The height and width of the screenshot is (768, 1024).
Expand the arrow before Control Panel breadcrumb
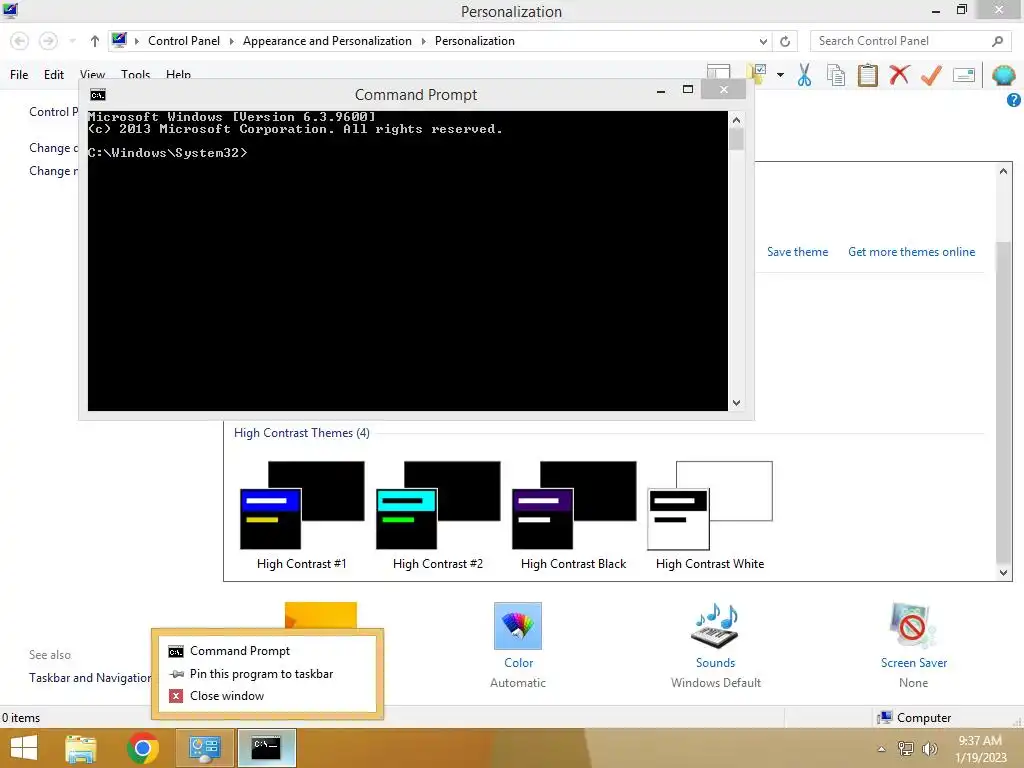(136, 41)
